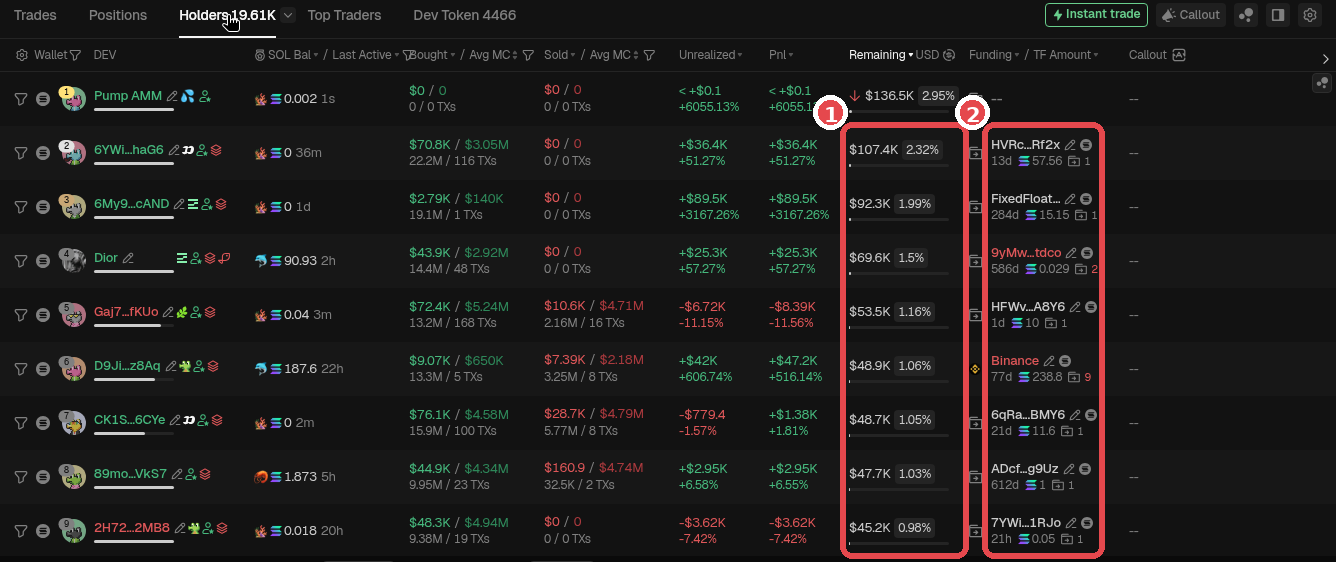The image size is (1336, 562).
Task: Open the explorer icon next to FixedFloat funding
Action: pyautogui.click(x=1086, y=199)
